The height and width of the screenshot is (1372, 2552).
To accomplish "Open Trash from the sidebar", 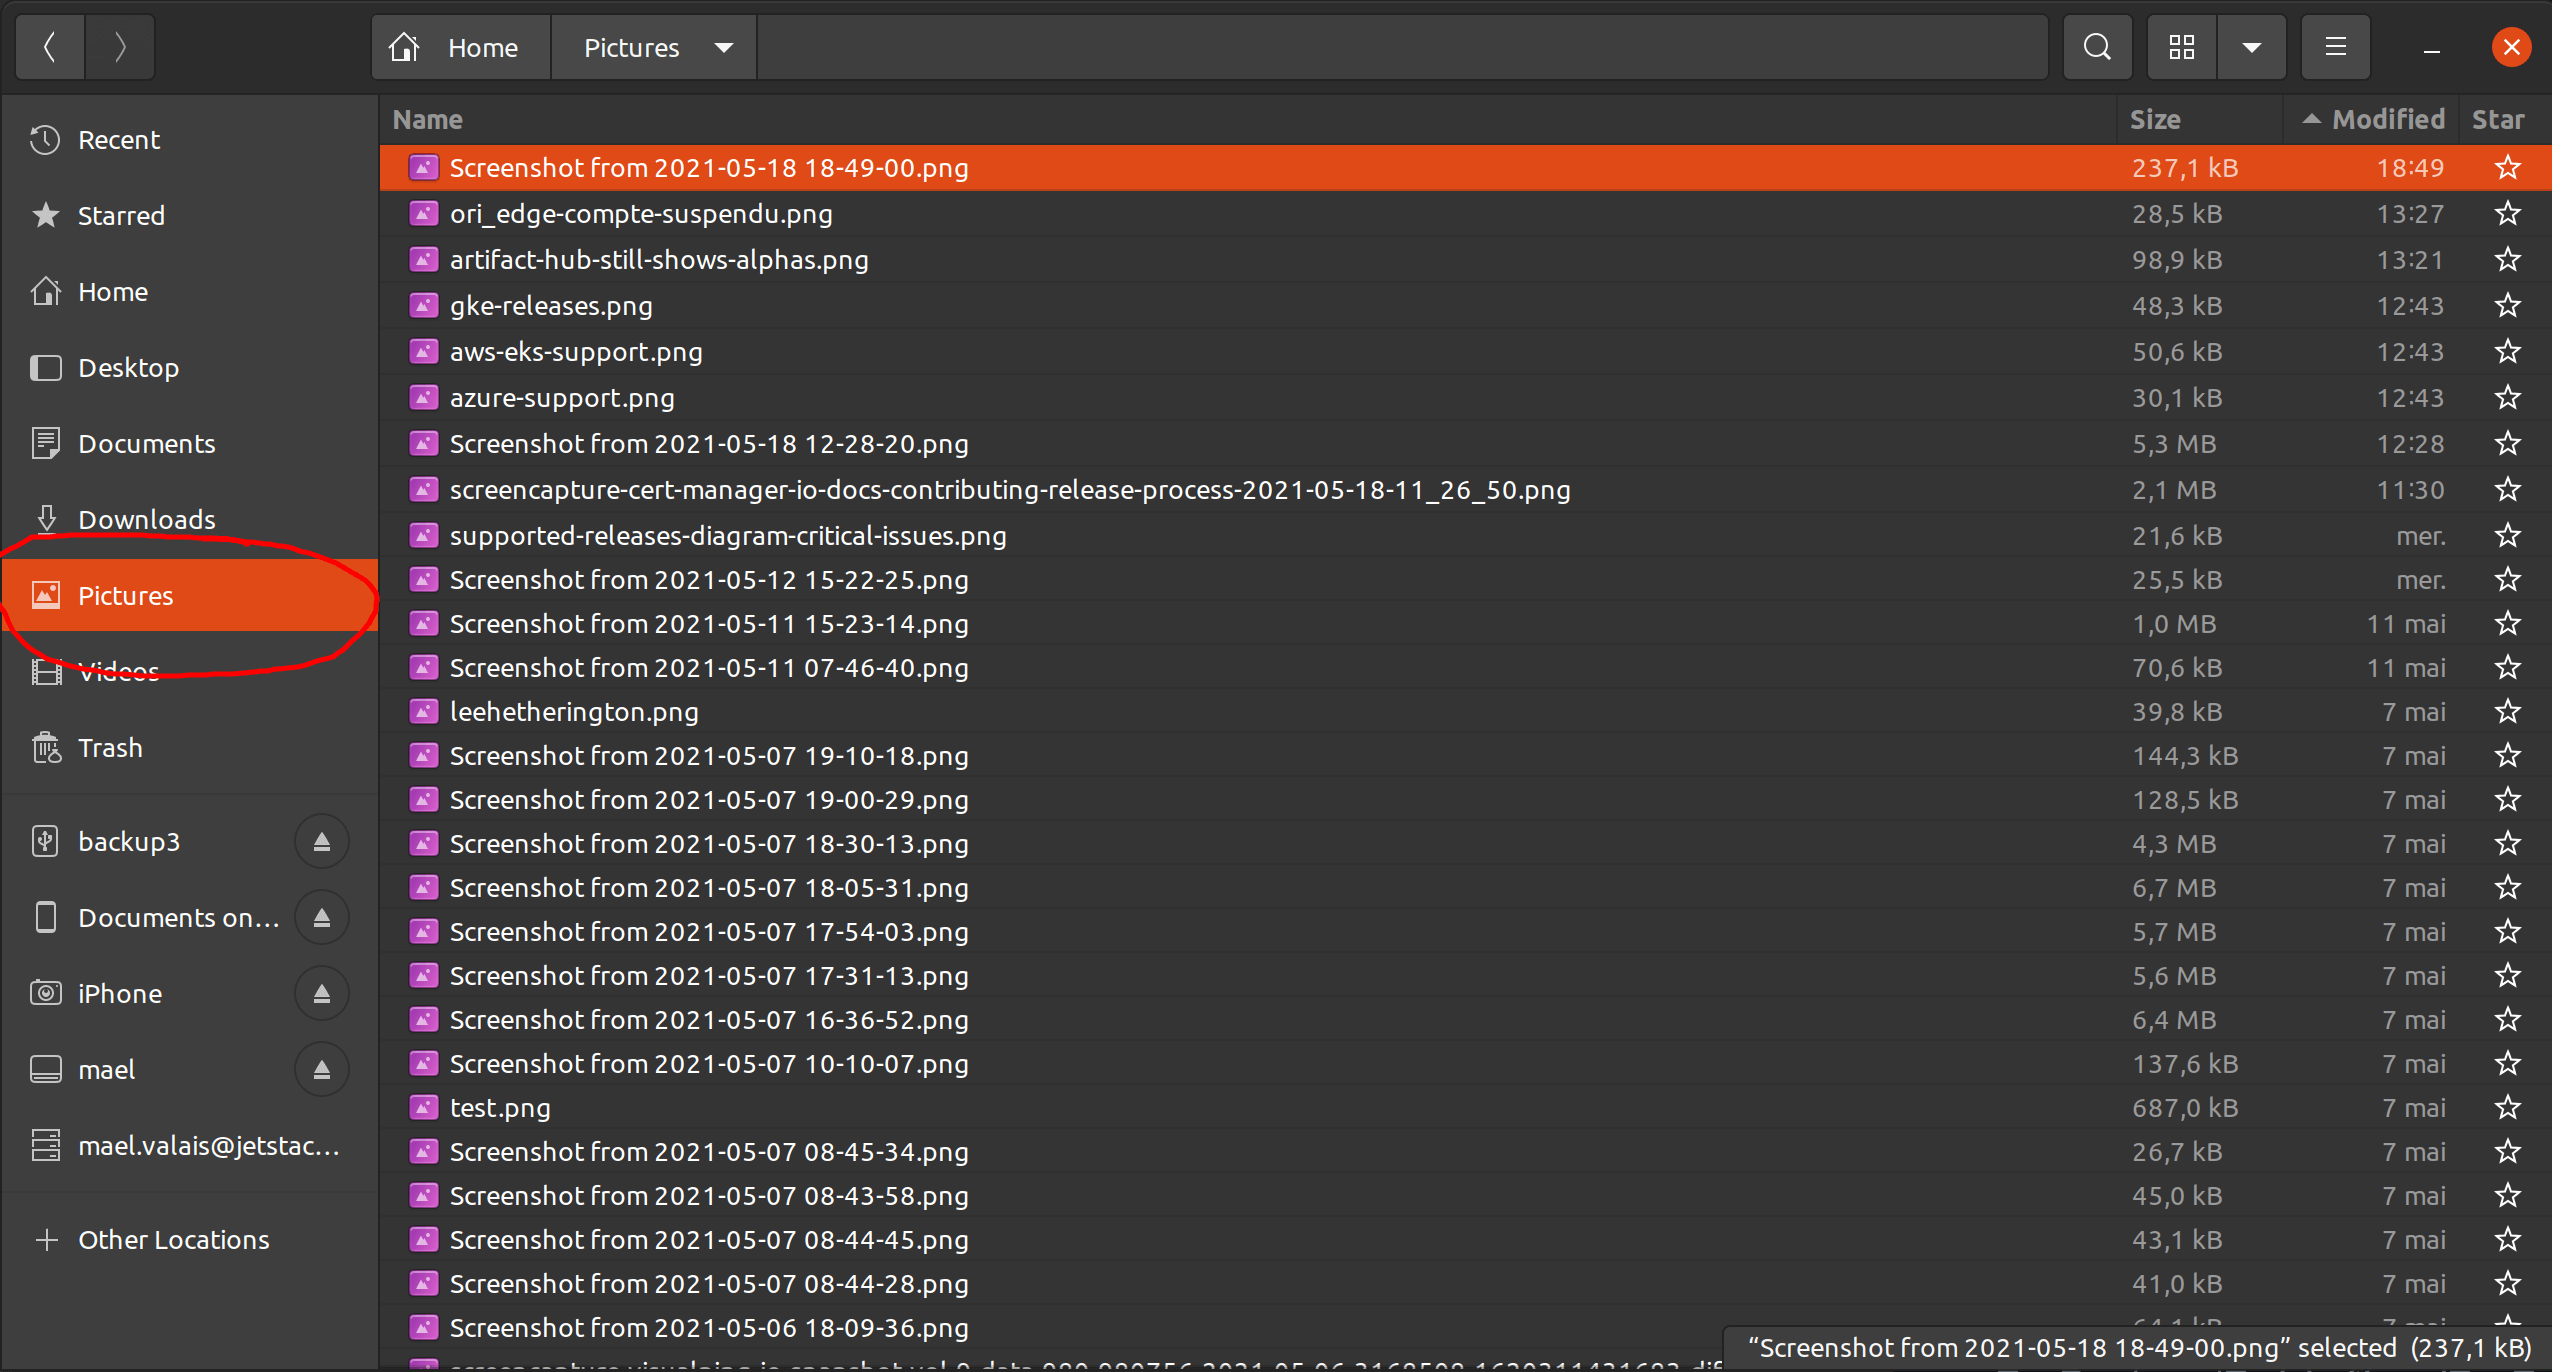I will click(111, 747).
